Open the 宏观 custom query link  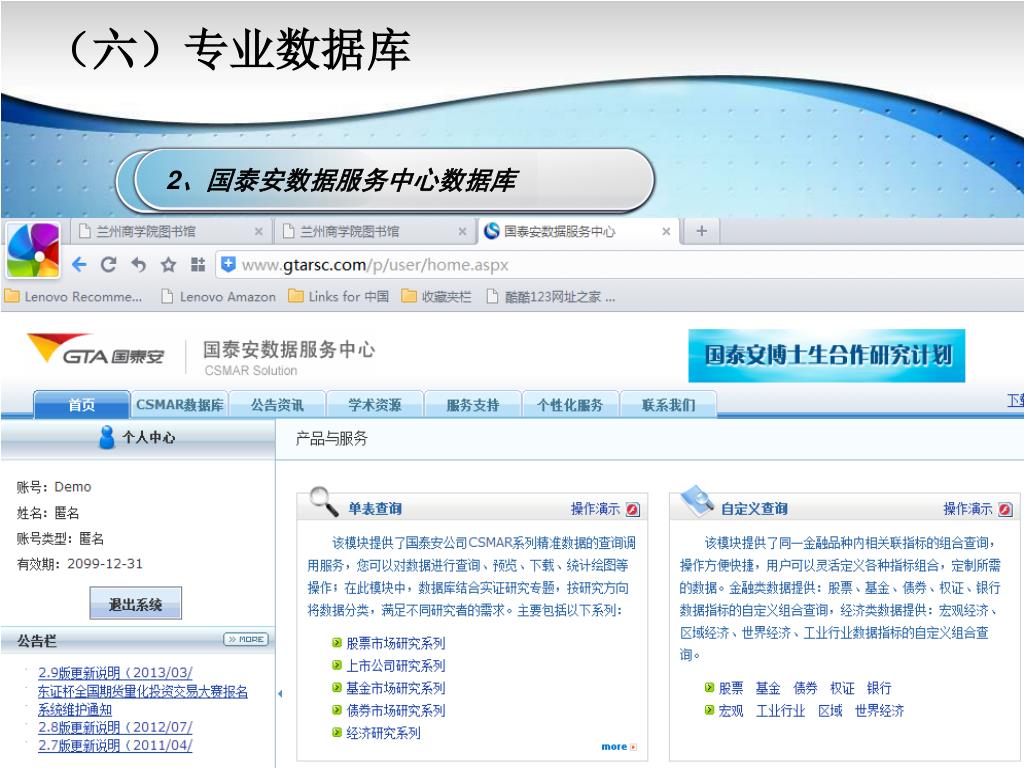point(731,711)
